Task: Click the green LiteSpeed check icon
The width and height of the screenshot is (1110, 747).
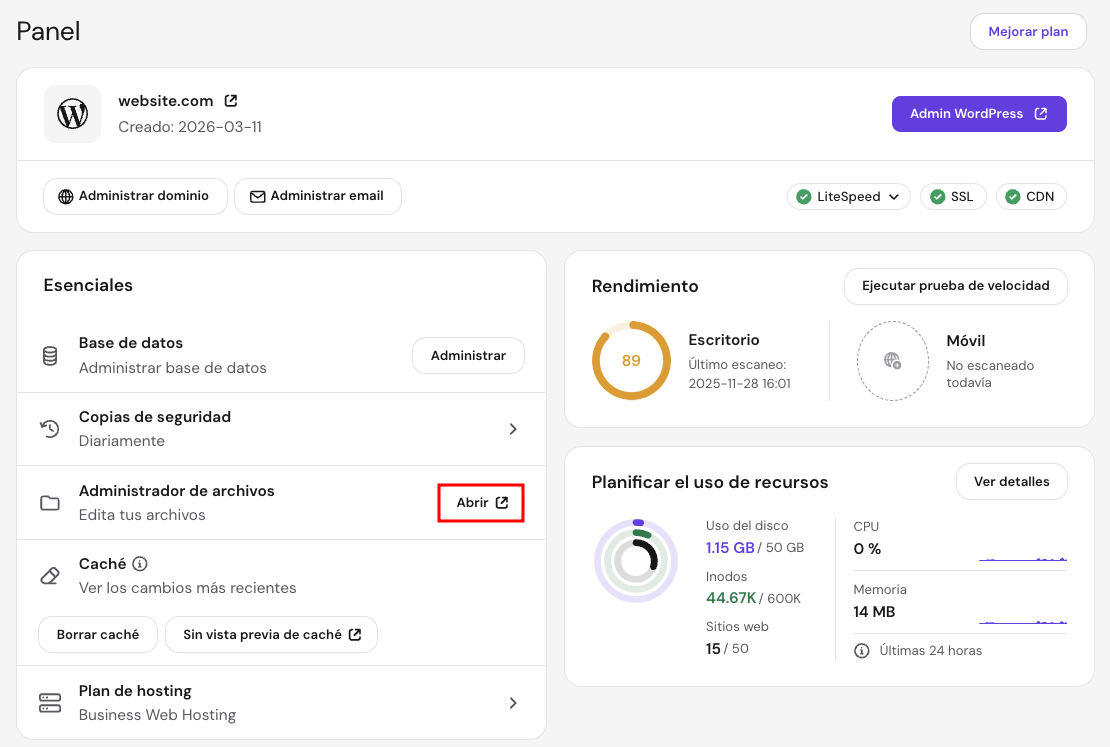Action: tap(803, 196)
